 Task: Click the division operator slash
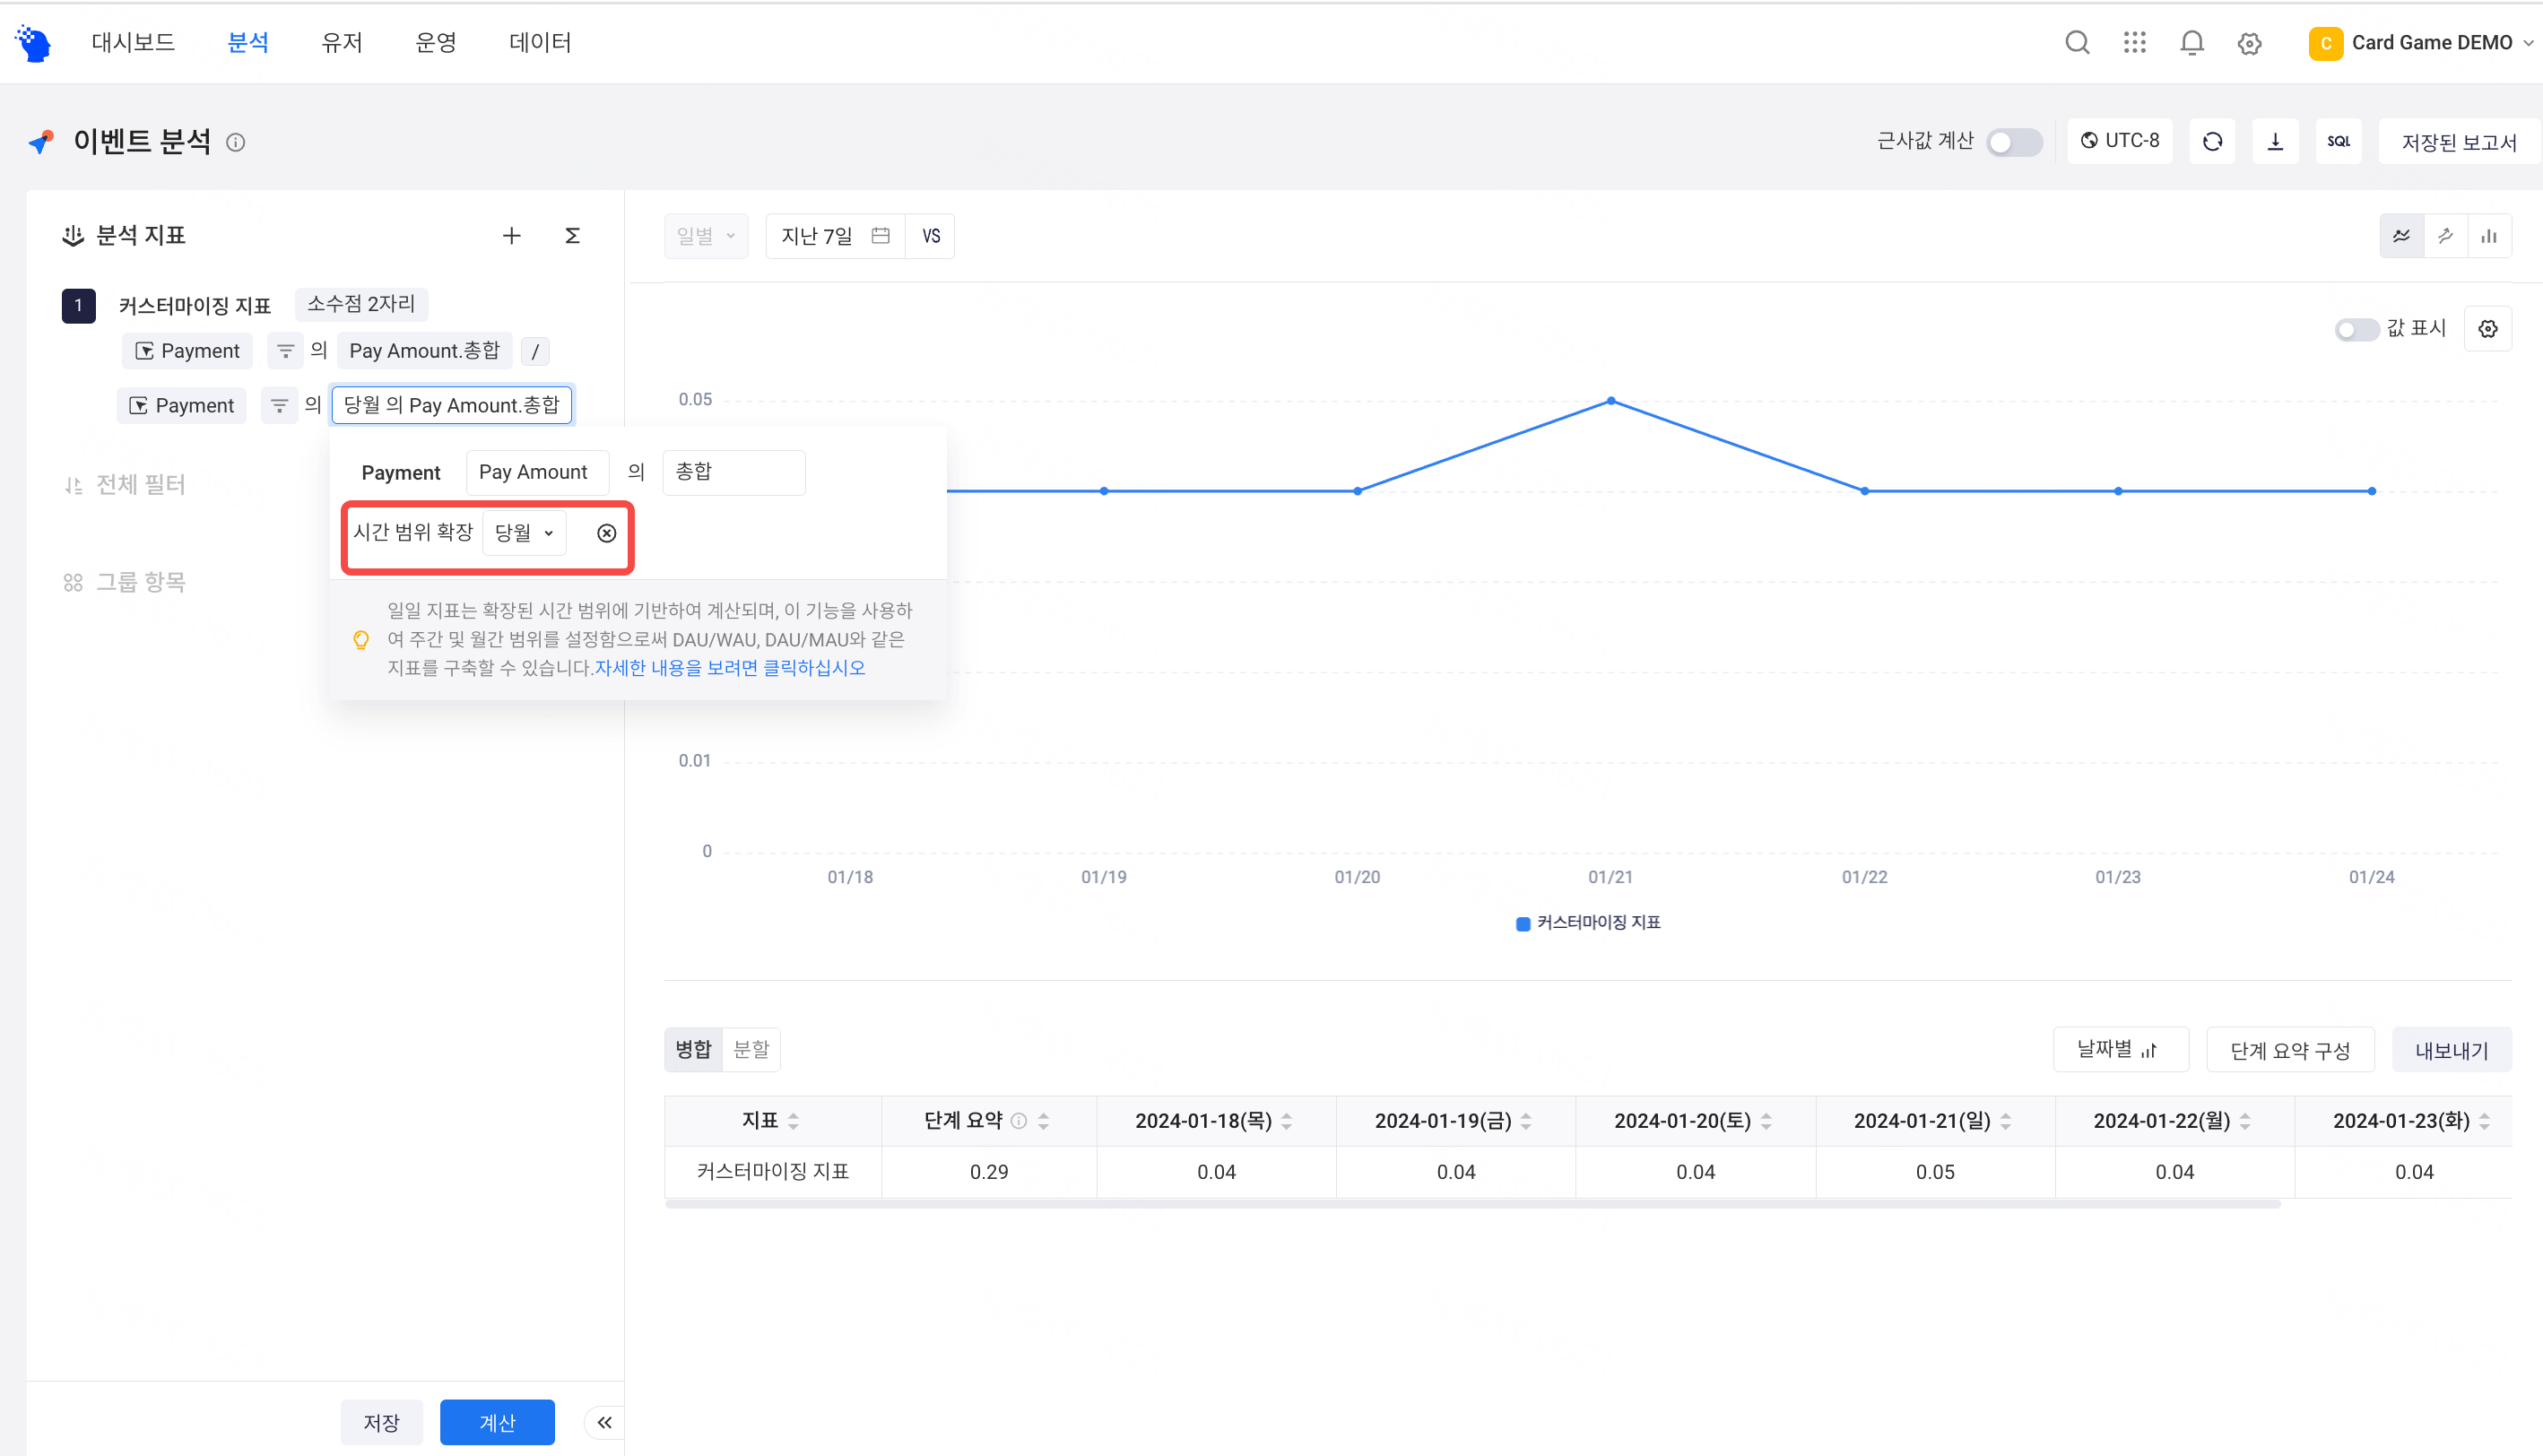tap(535, 351)
